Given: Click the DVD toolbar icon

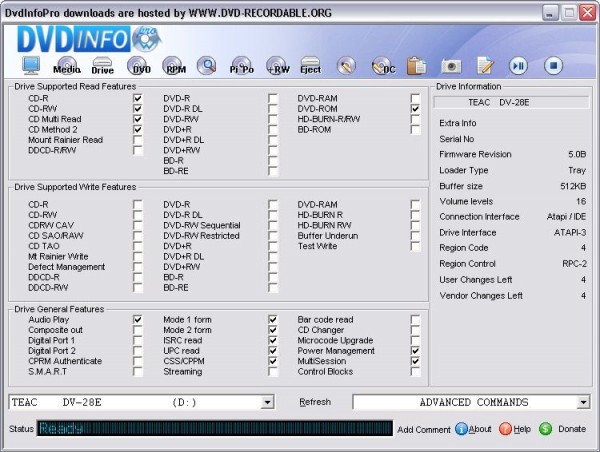Looking at the screenshot, I should click(x=141, y=67).
